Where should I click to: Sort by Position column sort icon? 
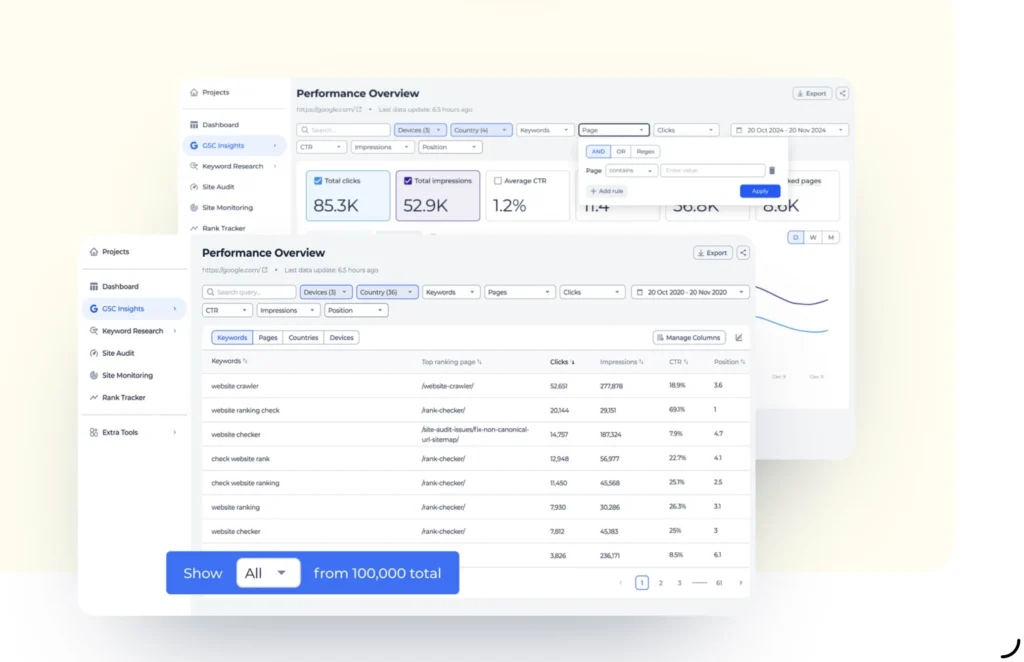point(743,362)
